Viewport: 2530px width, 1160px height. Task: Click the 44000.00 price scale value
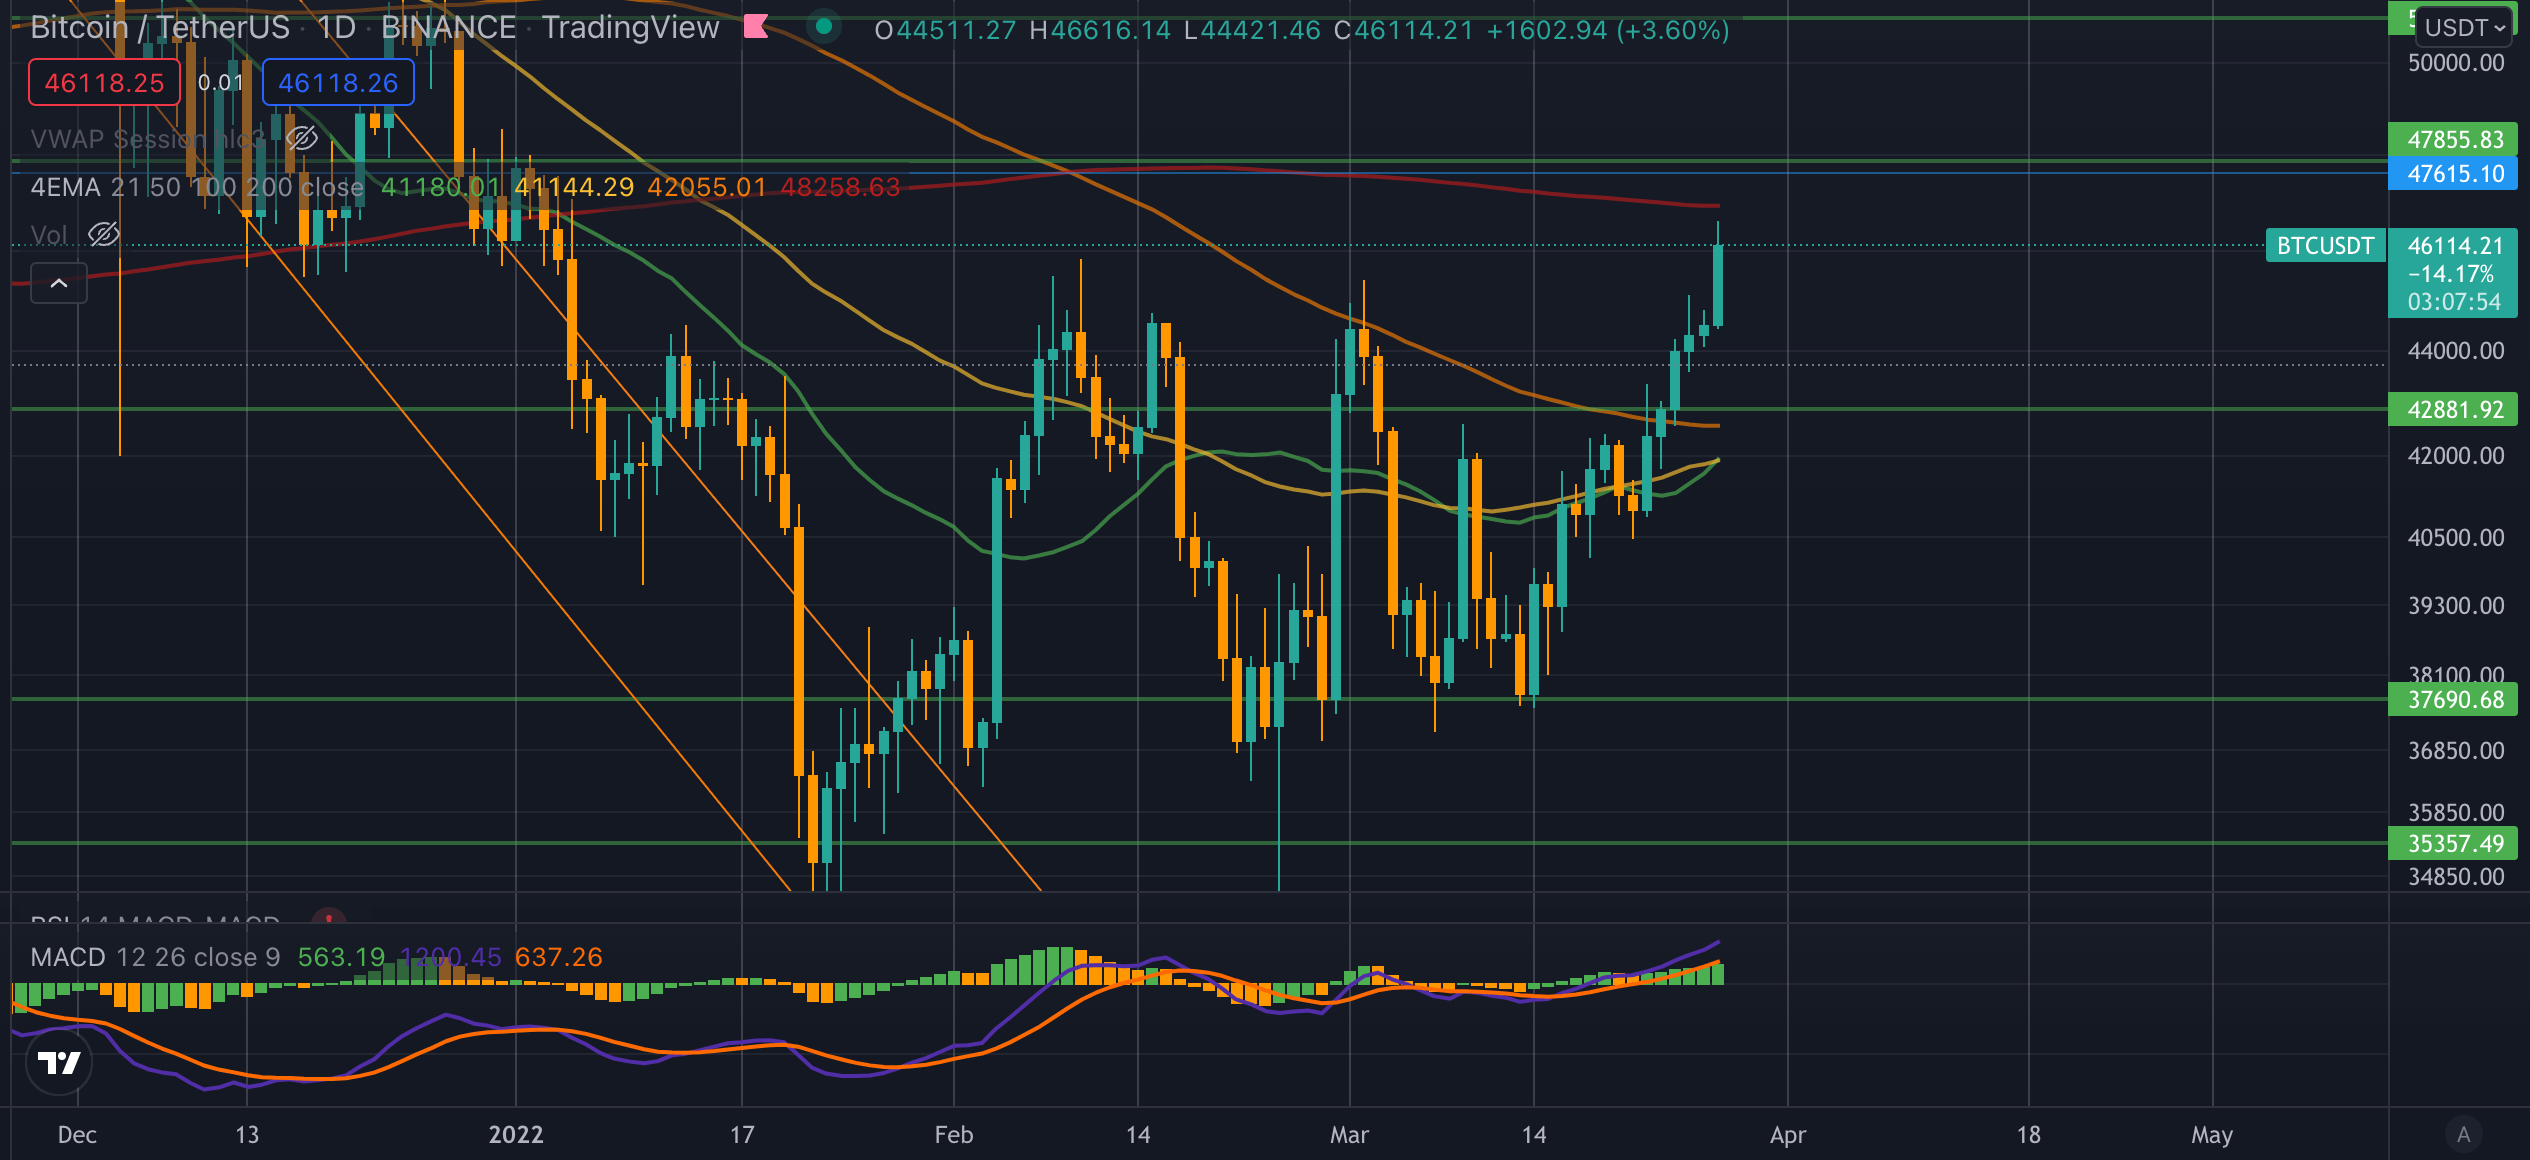[x=2456, y=351]
